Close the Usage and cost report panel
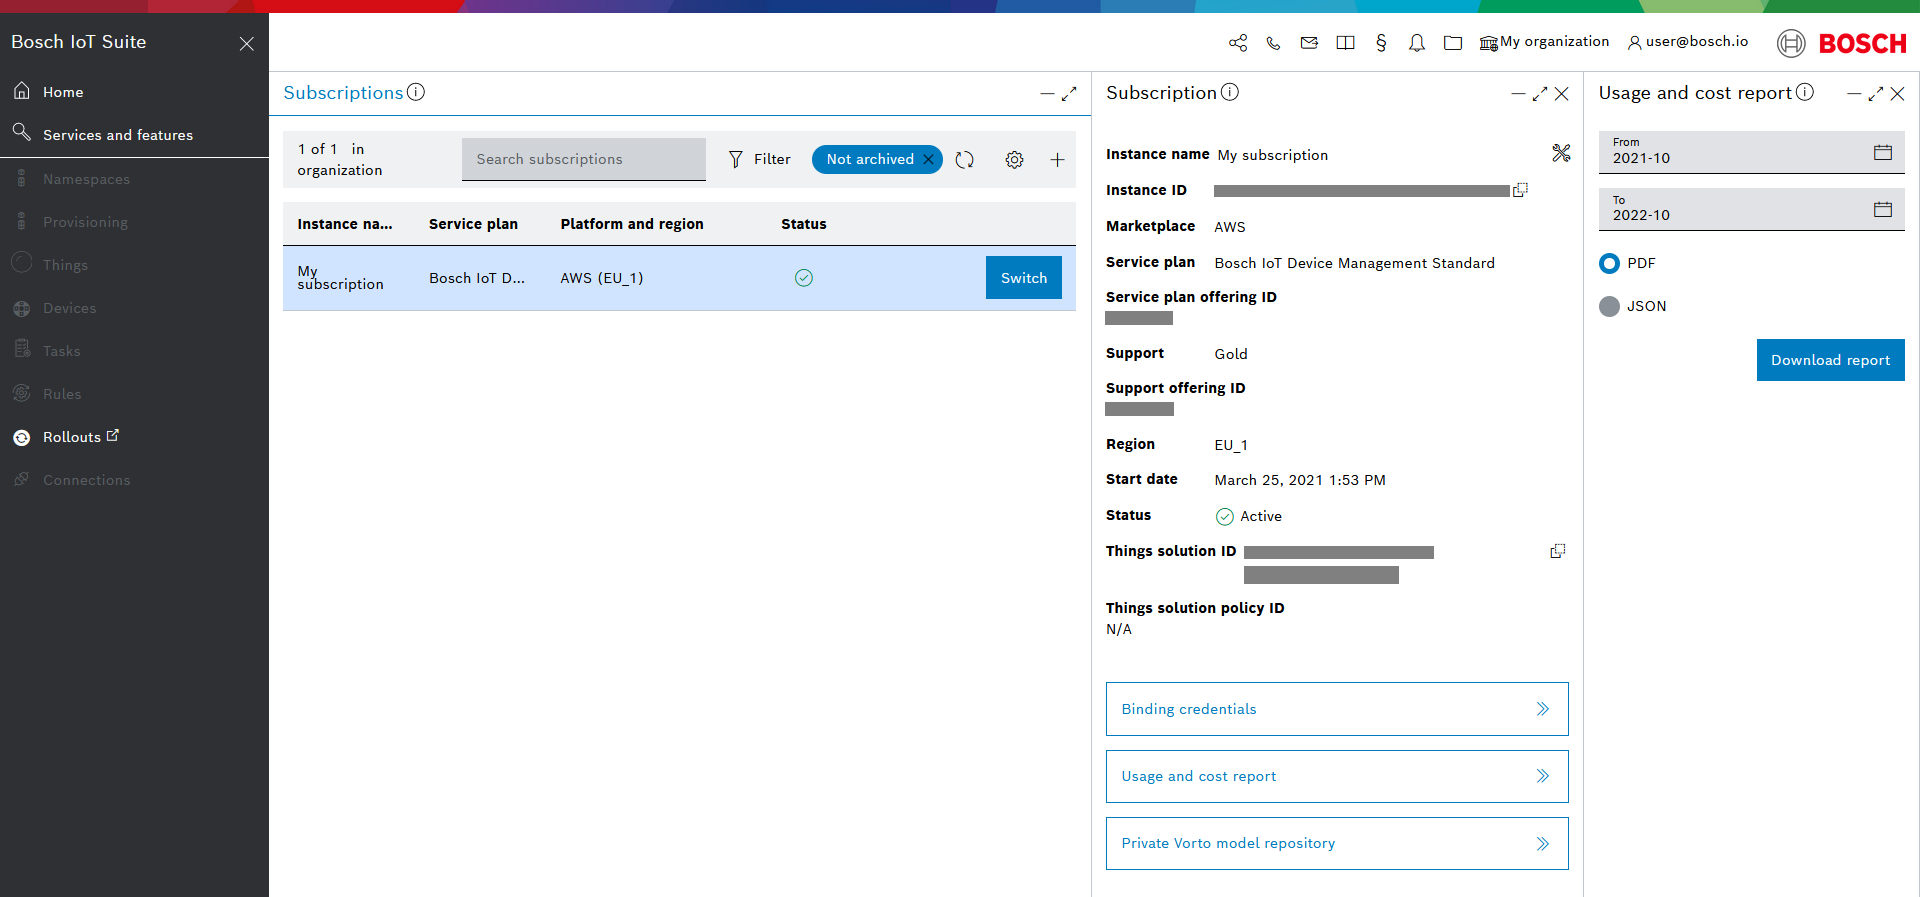The width and height of the screenshot is (1920, 897). 1898,94
